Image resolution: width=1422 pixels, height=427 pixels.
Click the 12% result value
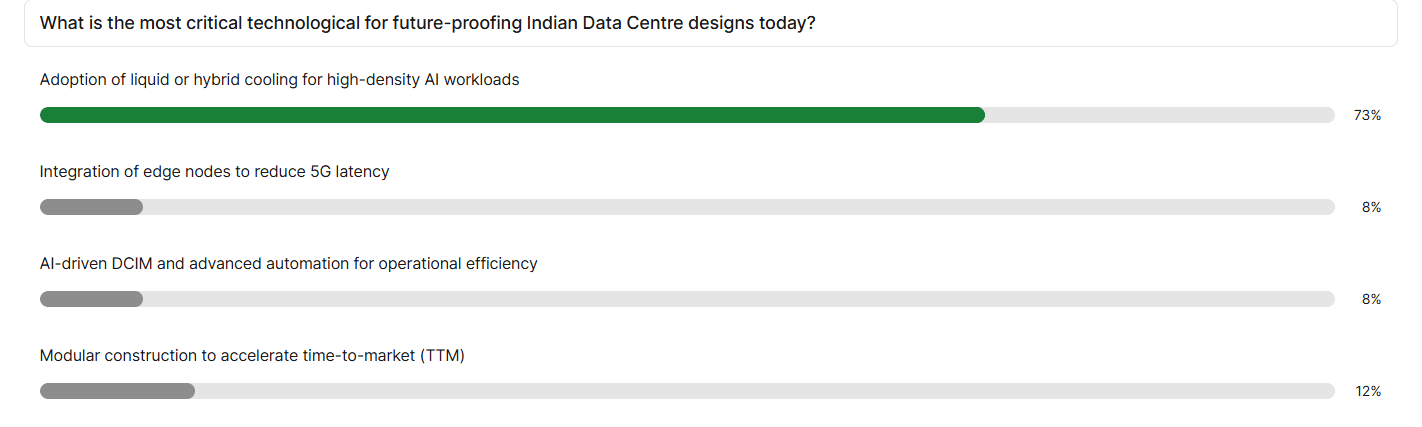[1368, 391]
